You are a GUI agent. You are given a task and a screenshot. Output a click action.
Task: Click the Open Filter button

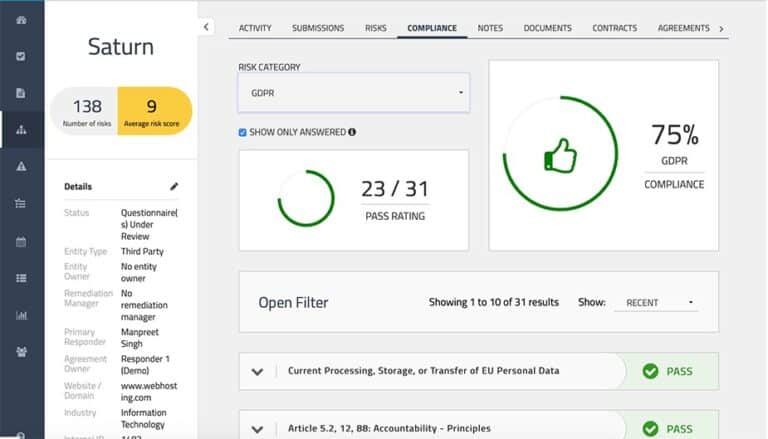pyautogui.click(x=293, y=302)
